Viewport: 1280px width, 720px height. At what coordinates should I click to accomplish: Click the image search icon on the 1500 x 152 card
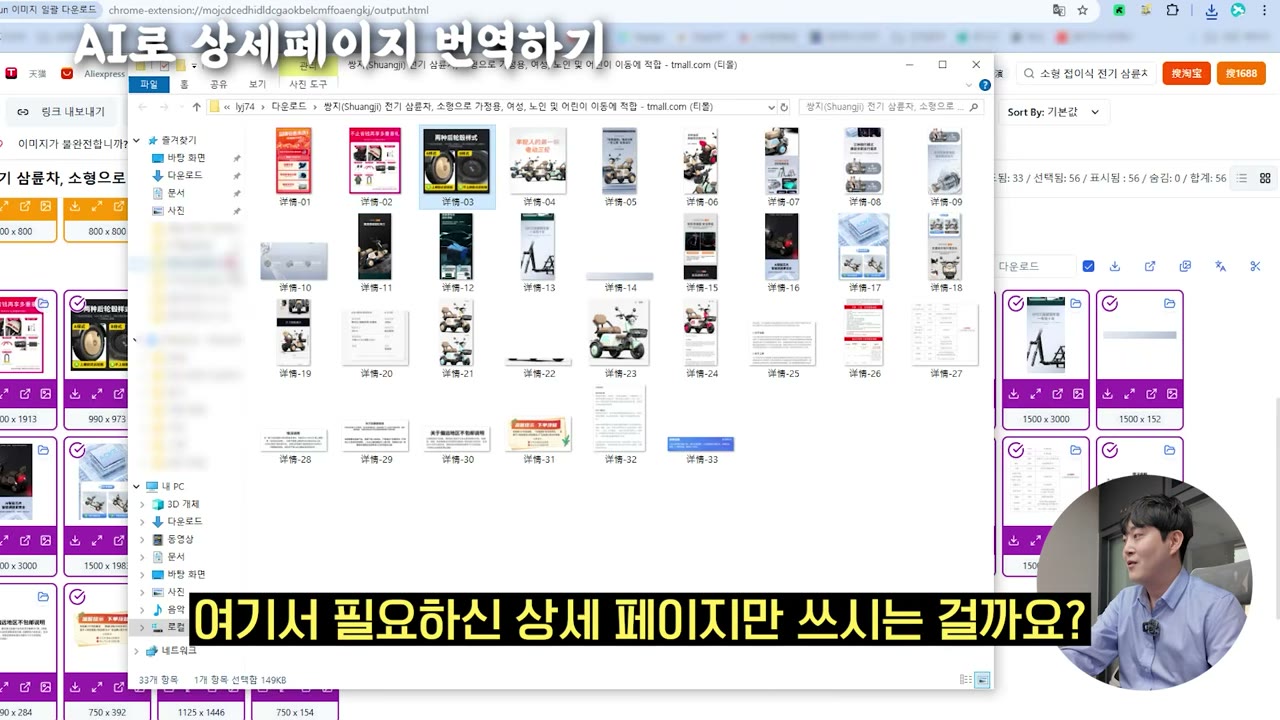(x=1172, y=394)
